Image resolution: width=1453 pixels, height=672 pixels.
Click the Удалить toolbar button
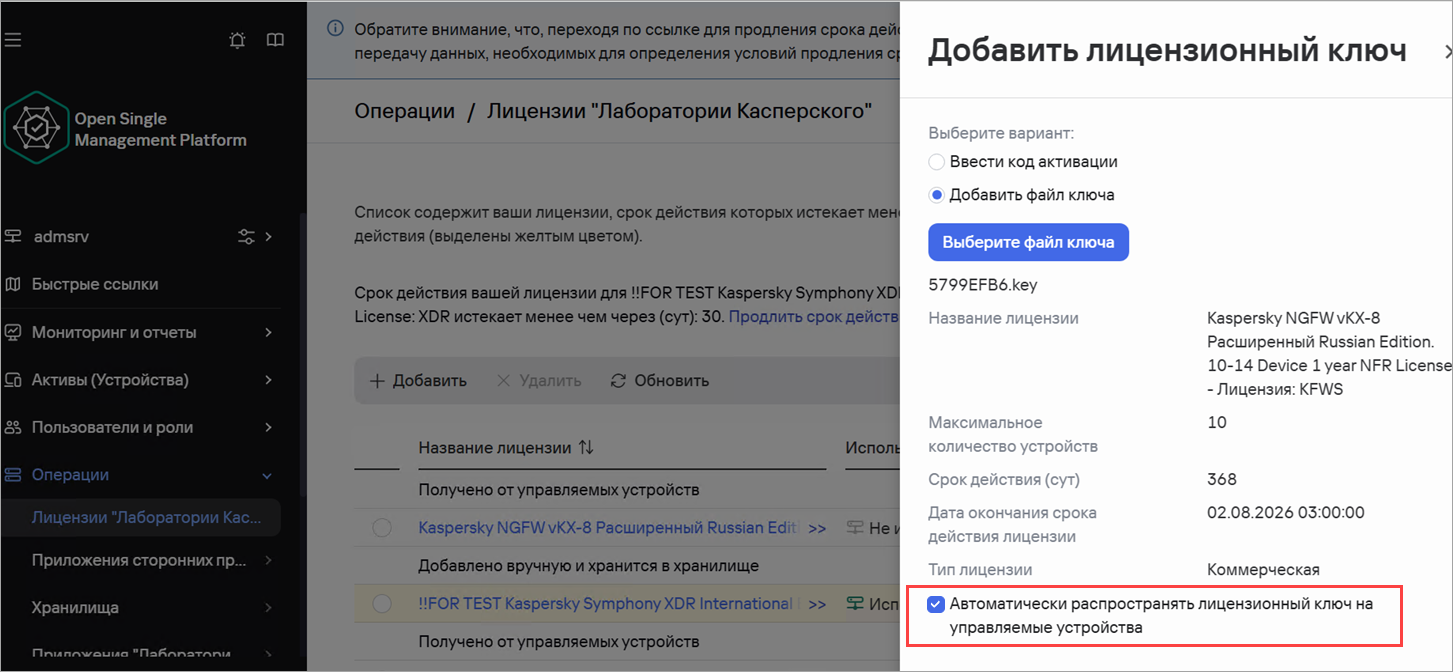point(538,380)
